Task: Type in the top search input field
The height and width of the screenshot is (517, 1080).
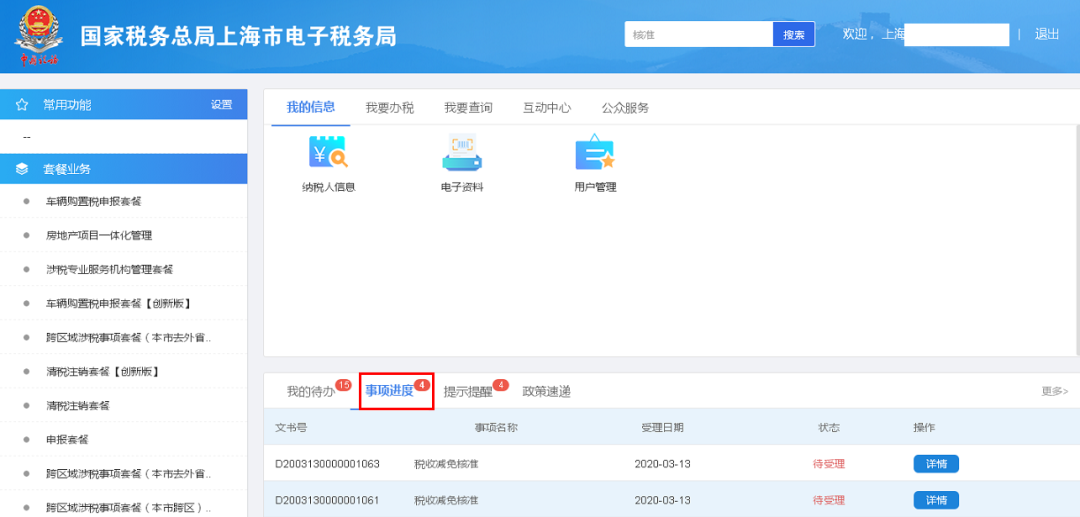Action: click(698, 35)
